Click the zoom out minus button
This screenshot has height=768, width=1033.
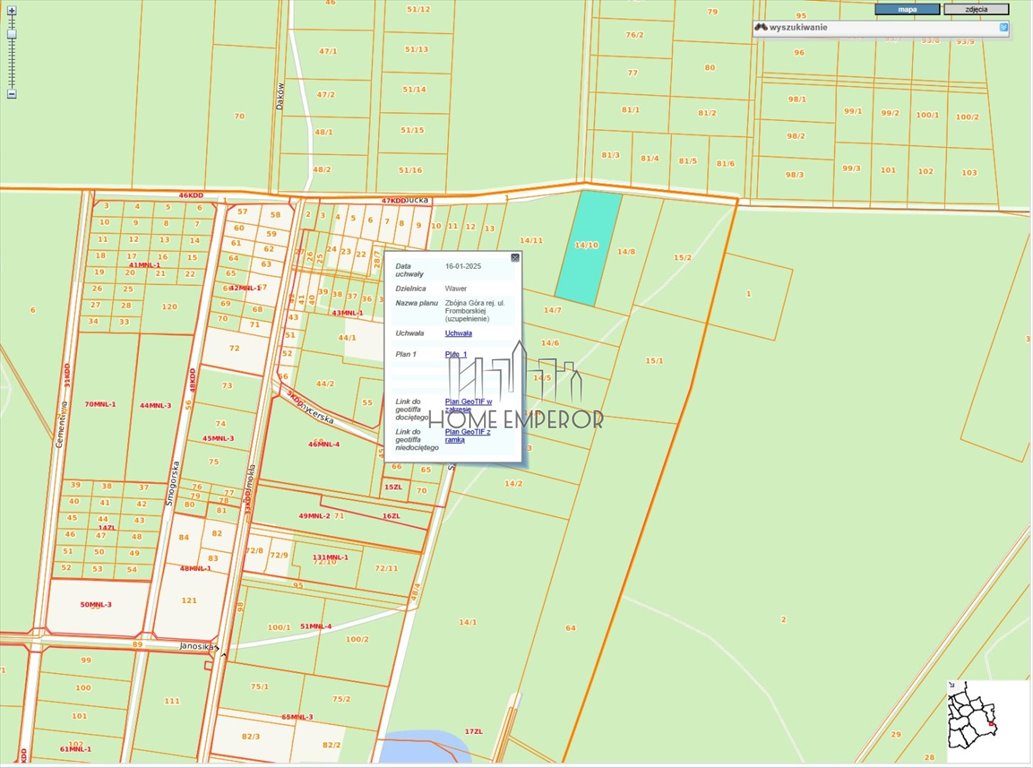pyautogui.click(x=11, y=94)
